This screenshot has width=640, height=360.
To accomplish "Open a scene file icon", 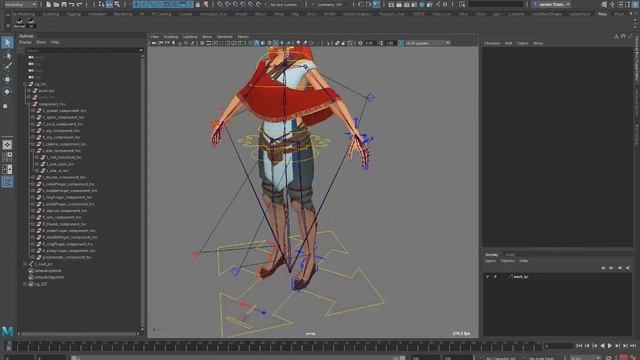I will pyautogui.click(x=56, y=4).
